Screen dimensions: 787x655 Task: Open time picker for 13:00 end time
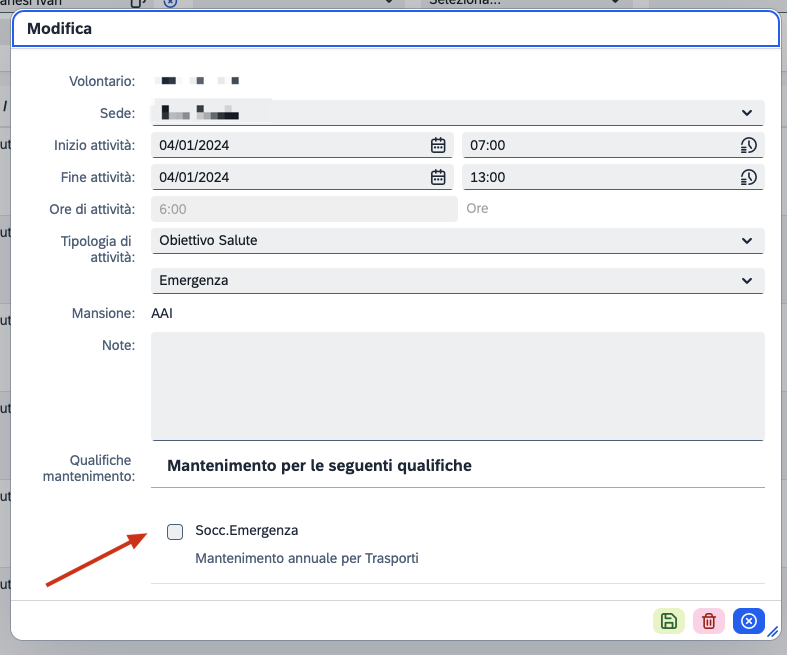tap(748, 177)
